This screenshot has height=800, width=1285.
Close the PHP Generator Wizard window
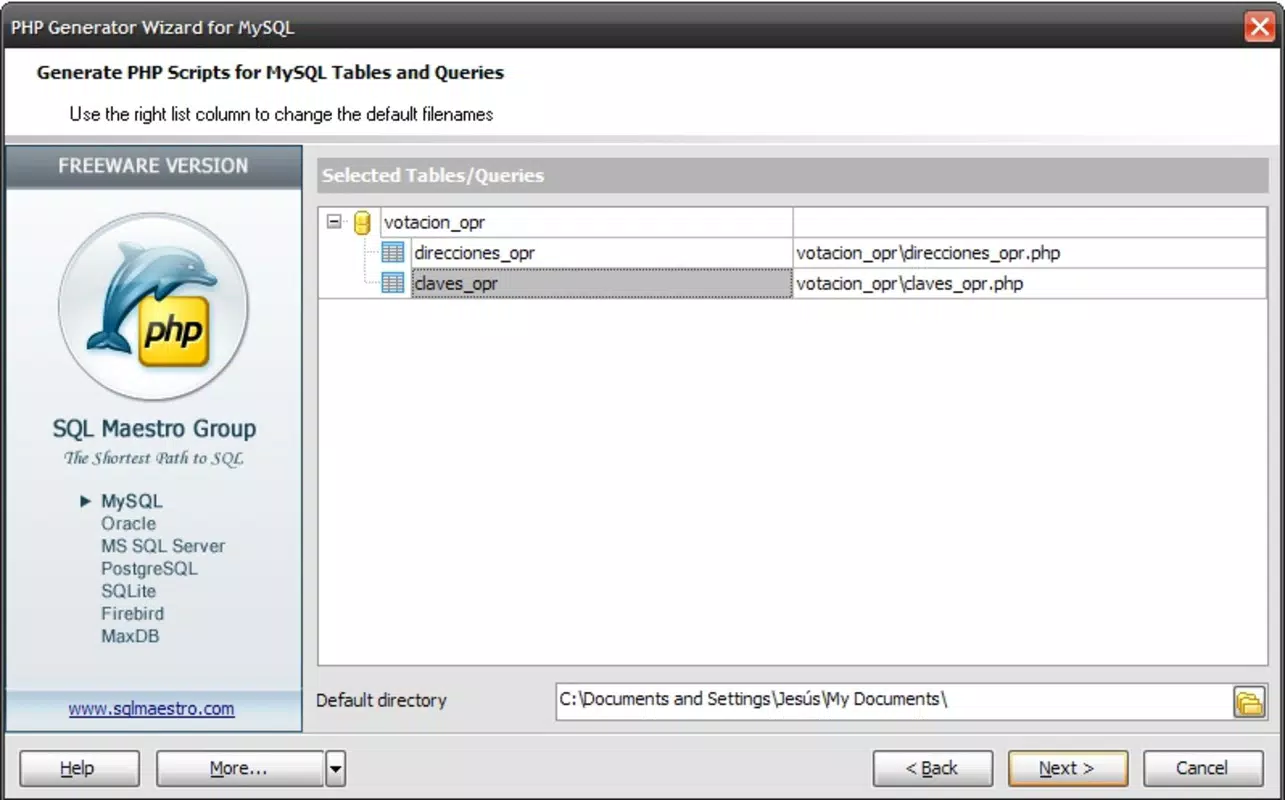pyautogui.click(x=1259, y=27)
